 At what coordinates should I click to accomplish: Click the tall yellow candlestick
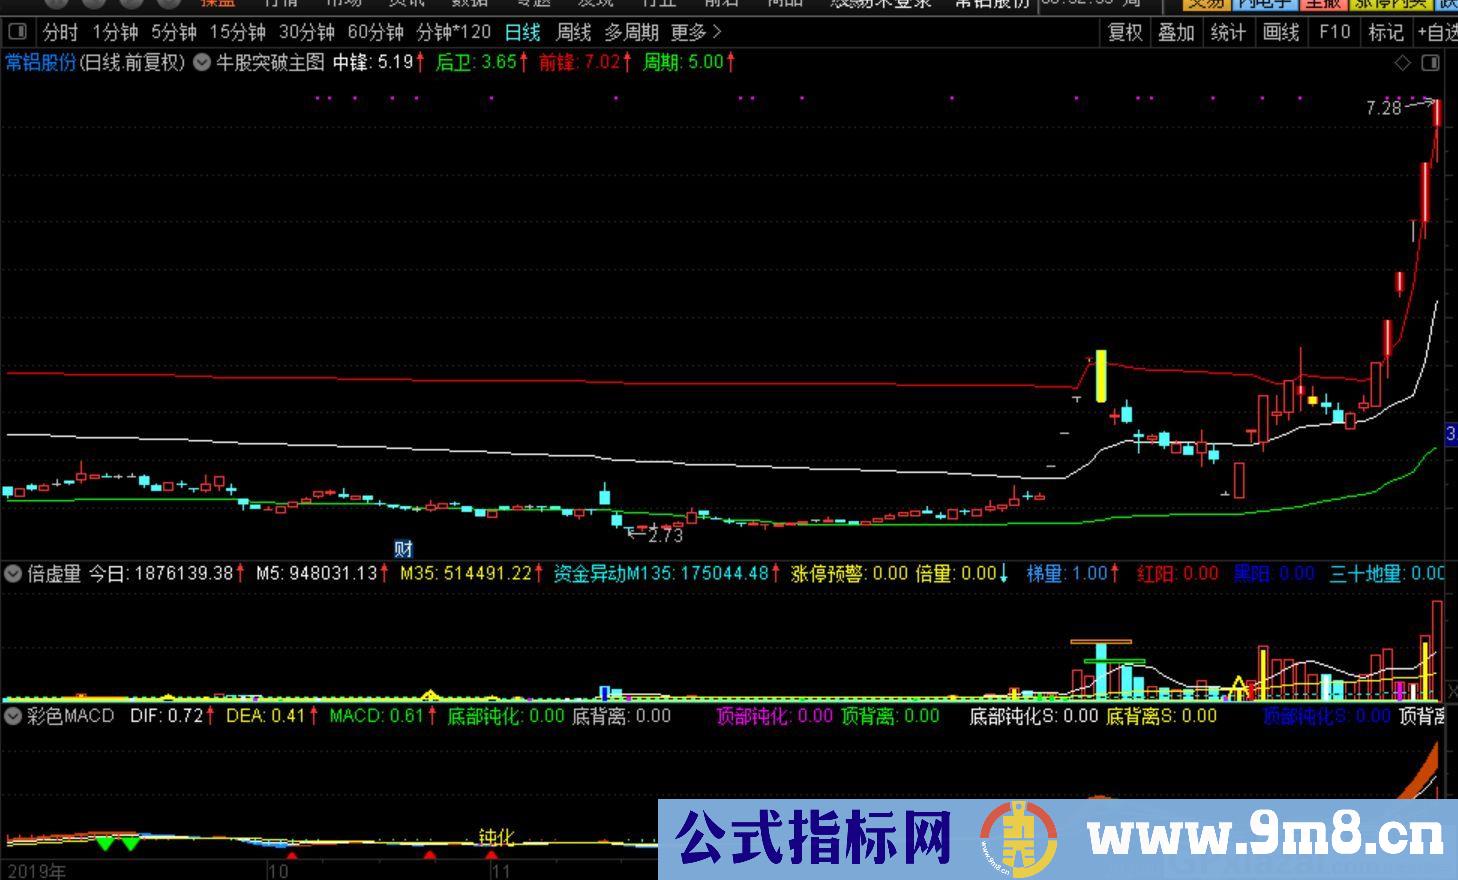pos(1101,376)
